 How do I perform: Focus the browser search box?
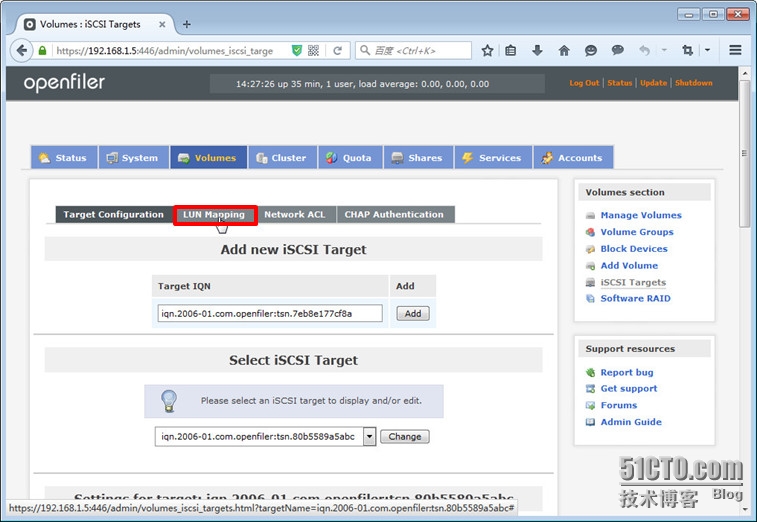coord(414,50)
